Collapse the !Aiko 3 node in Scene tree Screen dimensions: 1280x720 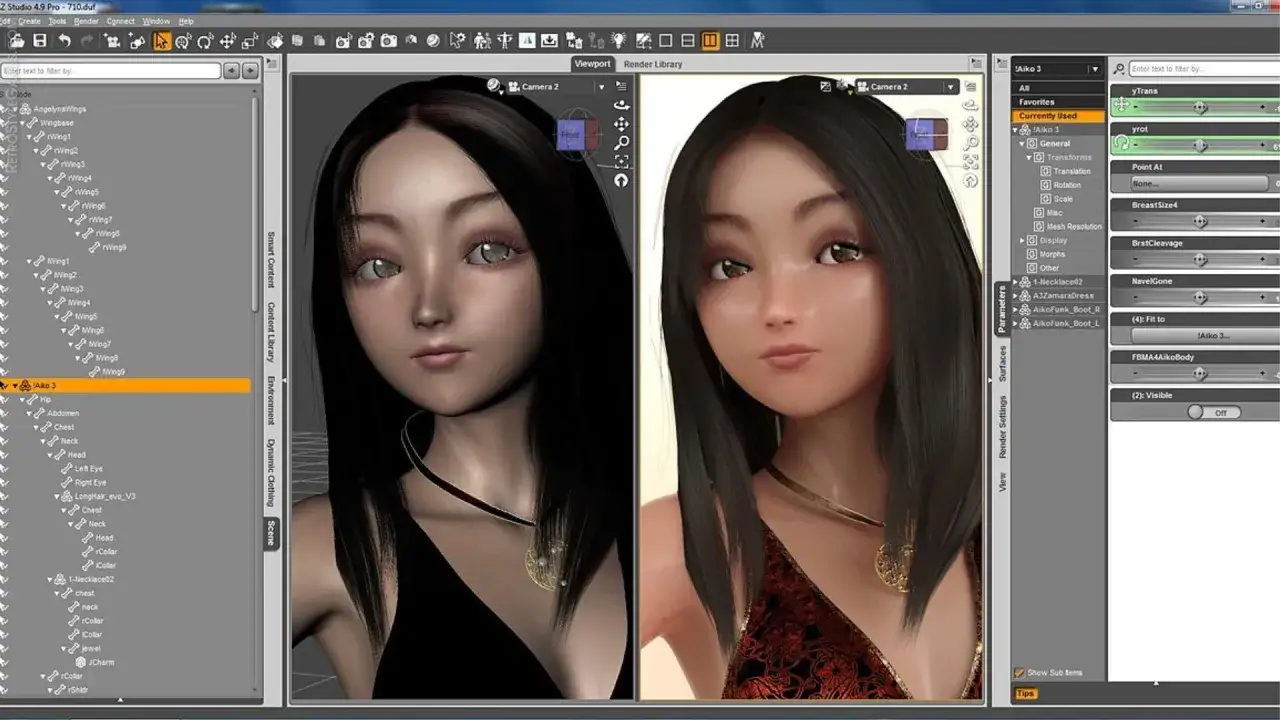pos(15,385)
